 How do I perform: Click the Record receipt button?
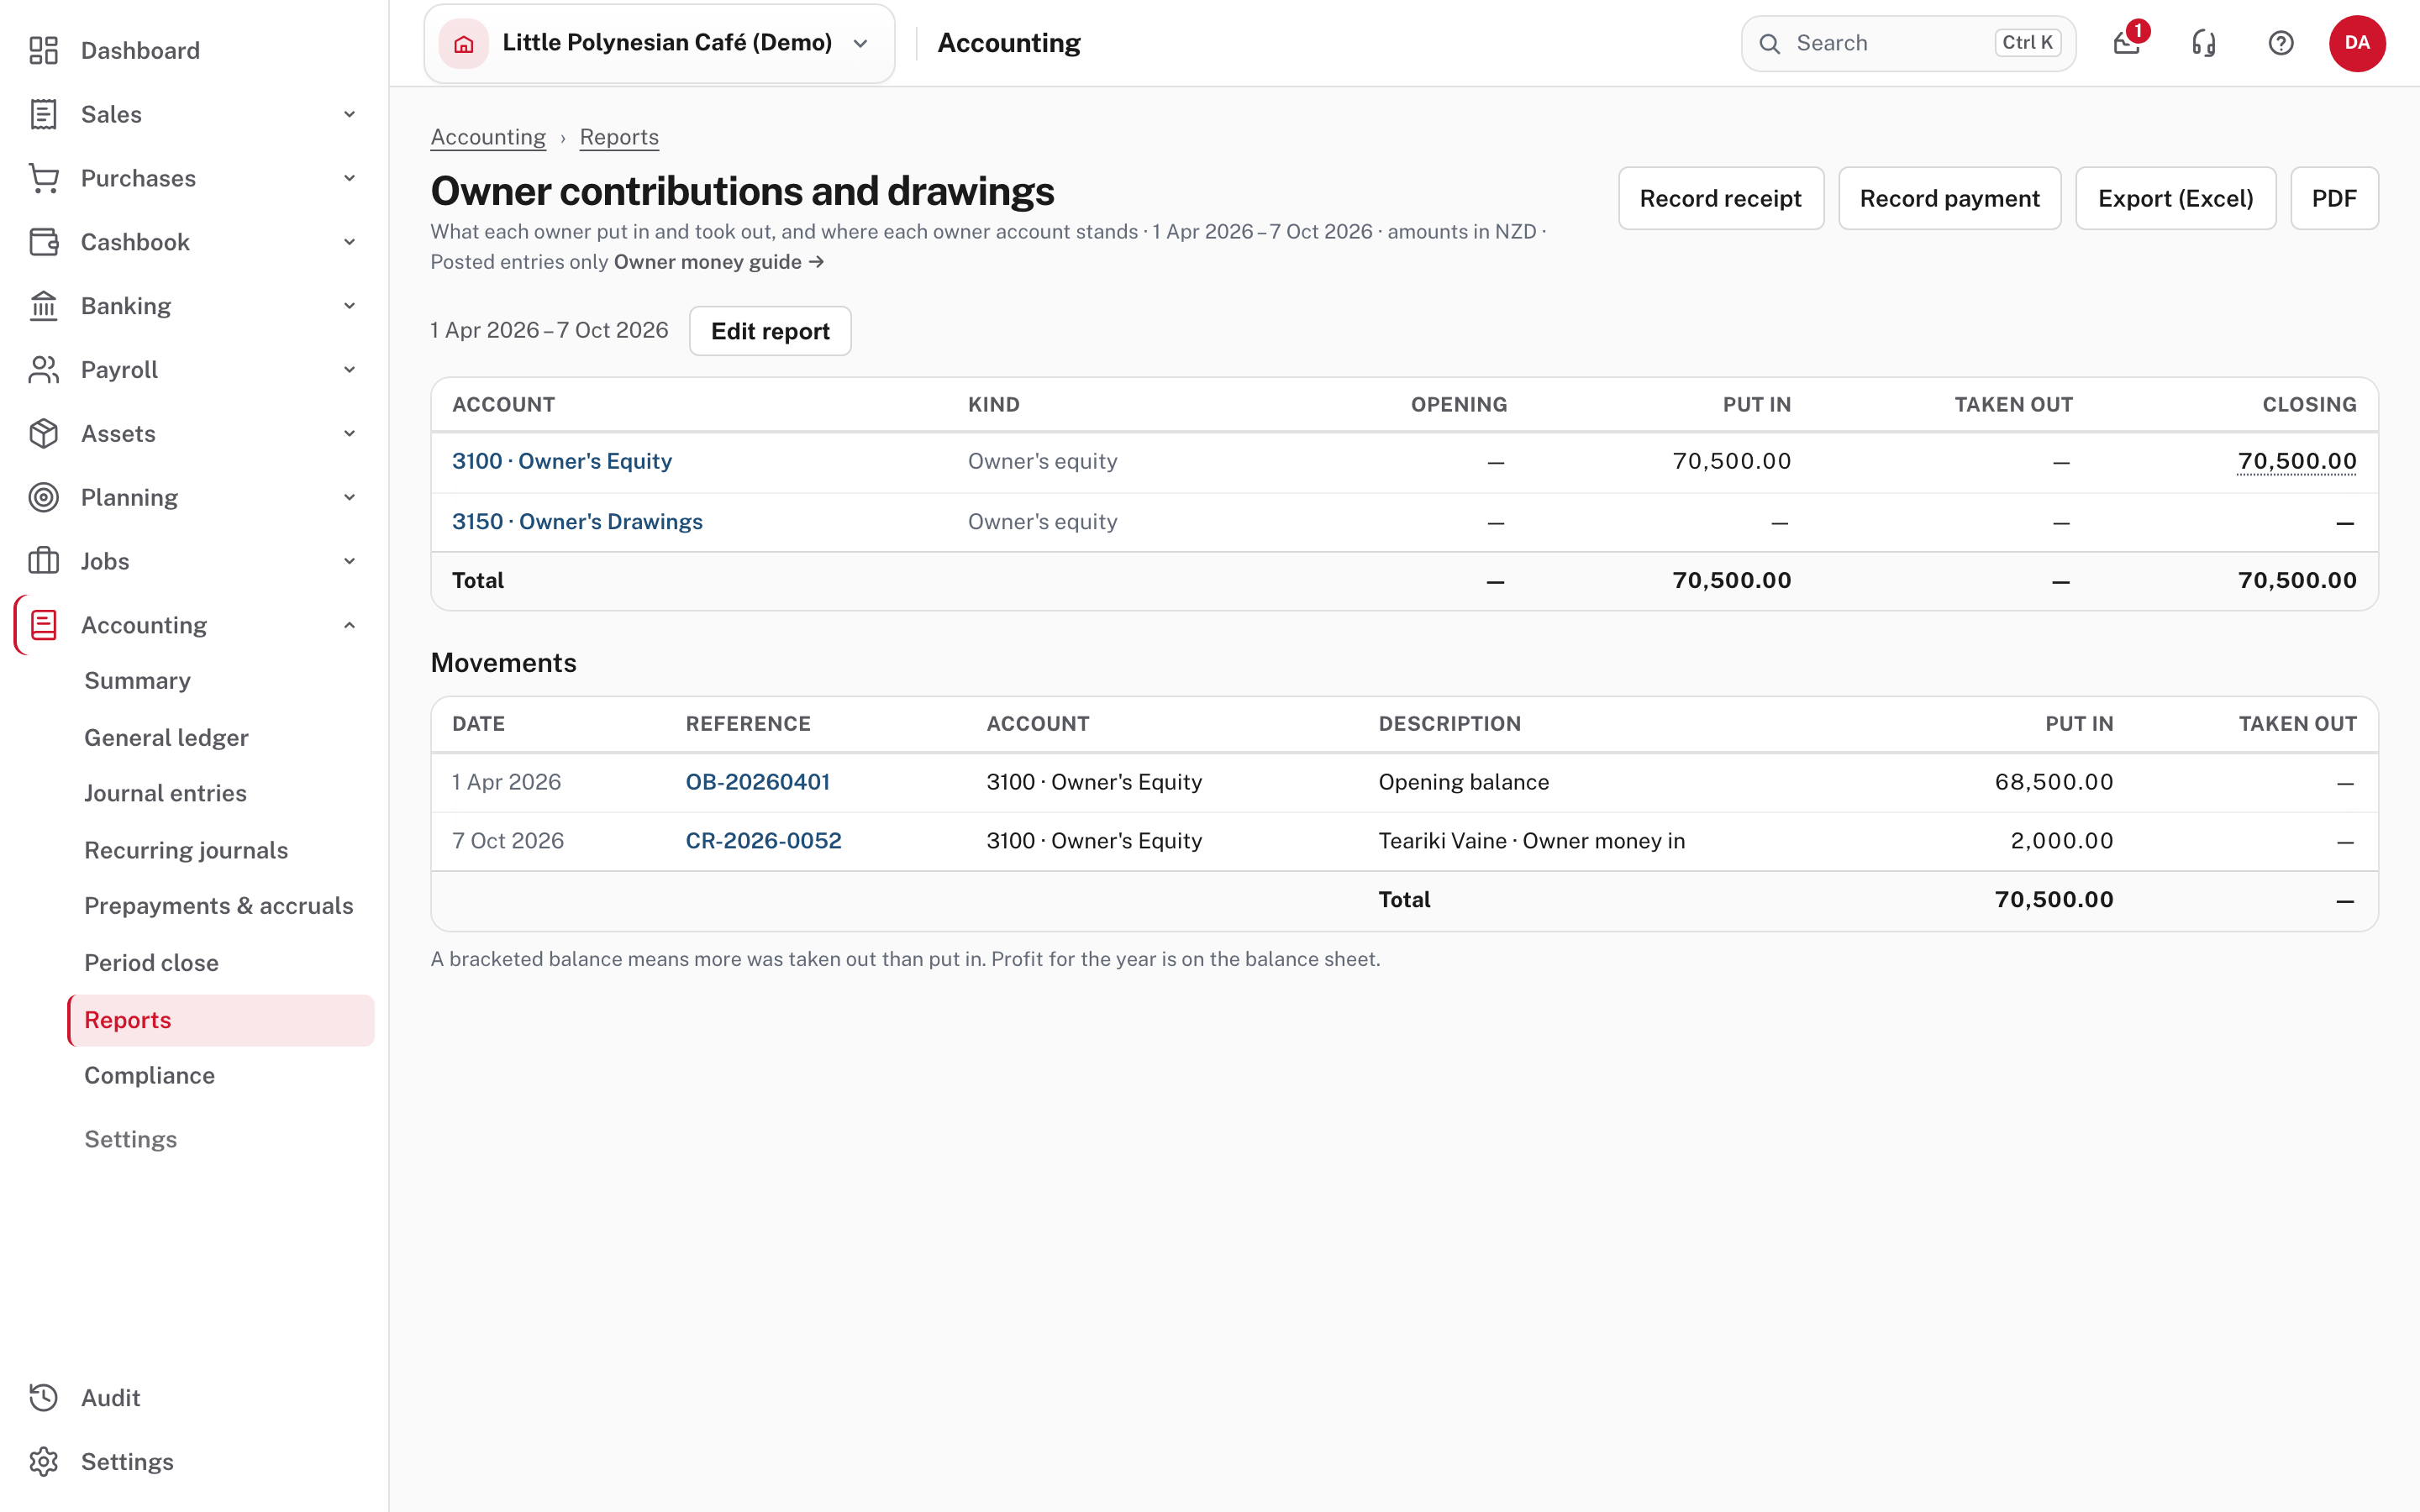pyautogui.click(x=1721, y=198)
